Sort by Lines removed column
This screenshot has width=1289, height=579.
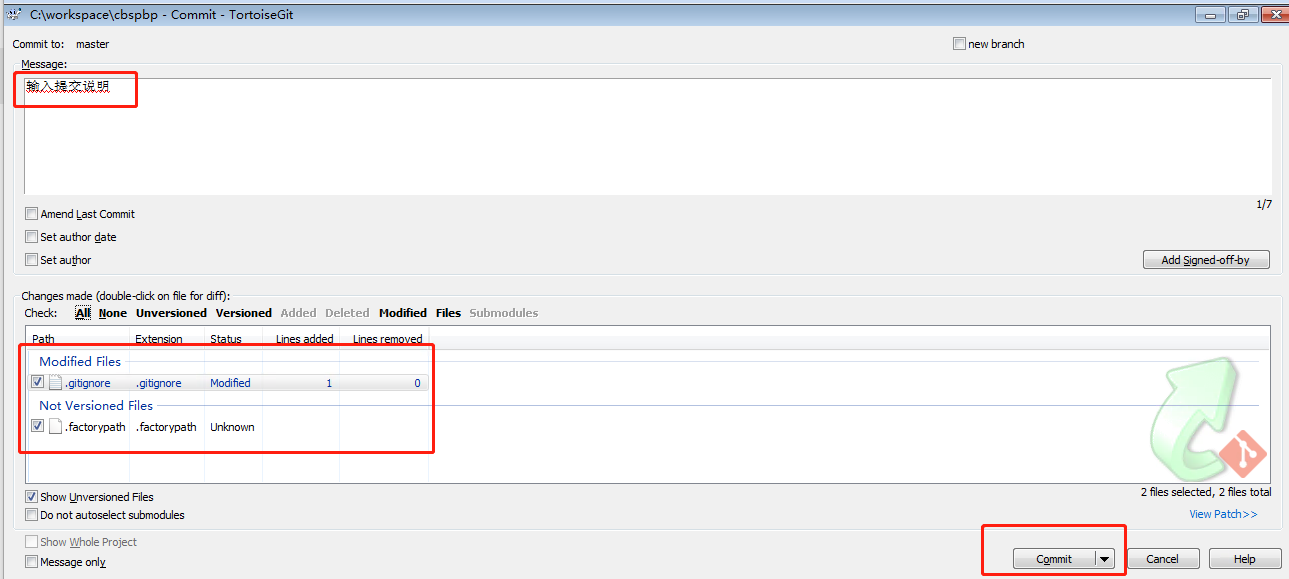(384, 339)
